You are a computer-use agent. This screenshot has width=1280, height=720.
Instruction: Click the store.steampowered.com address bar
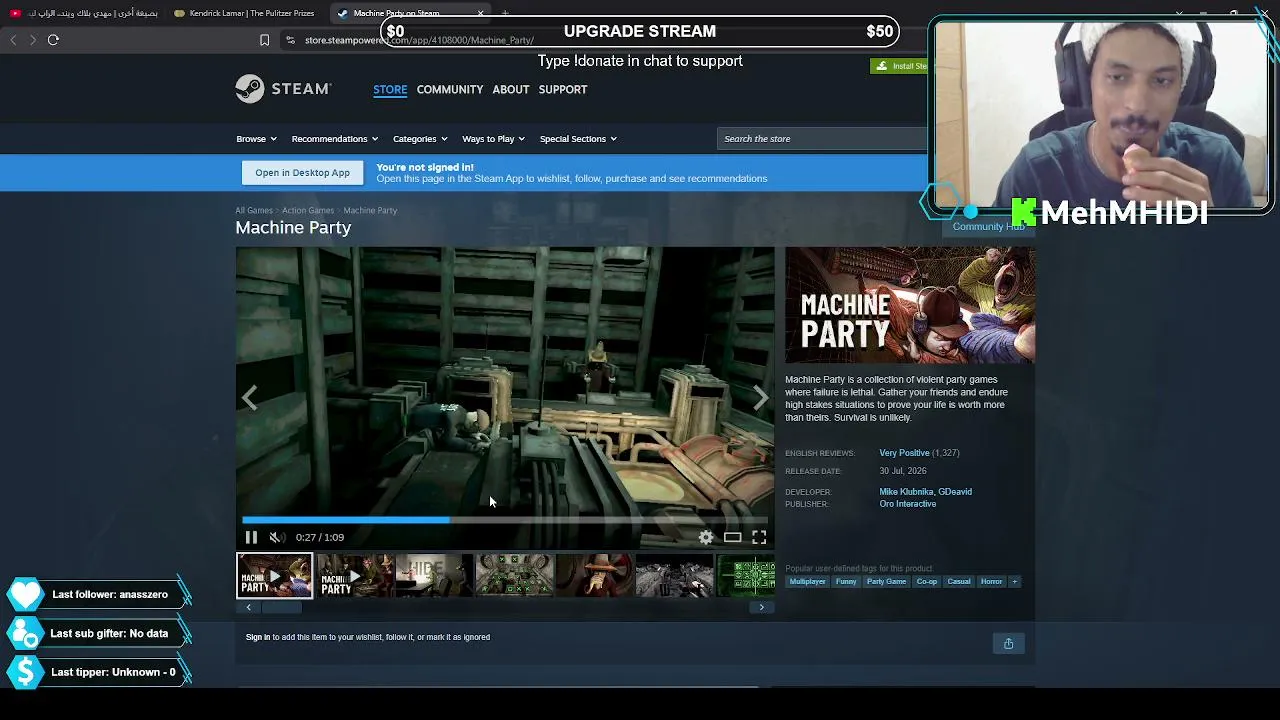419,40
